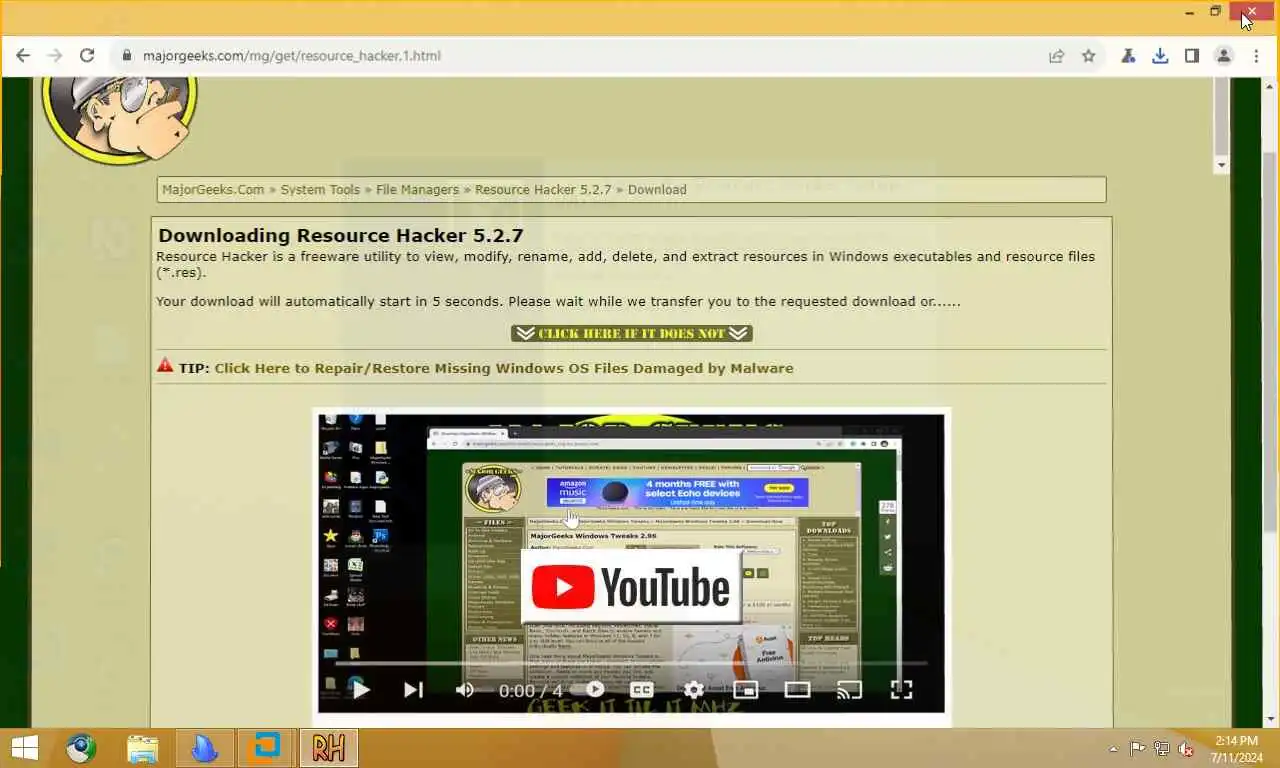Switch video to theater mode

pos(797,689)
